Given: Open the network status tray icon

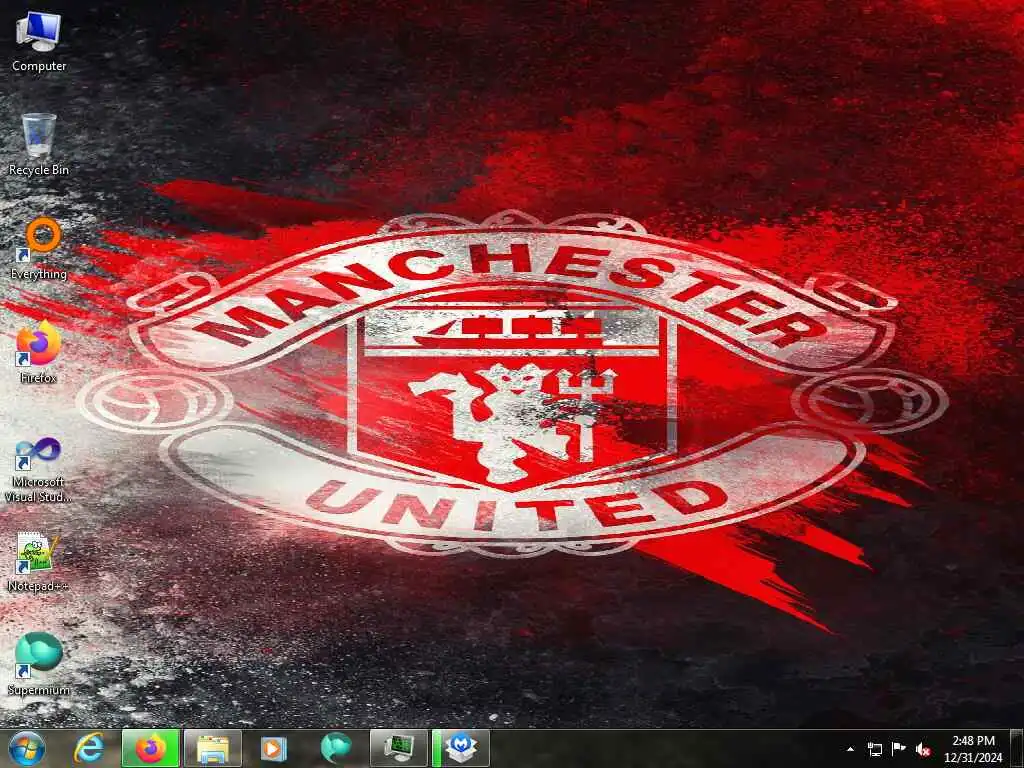Looking at the screenshot, I should pos(874,750).
